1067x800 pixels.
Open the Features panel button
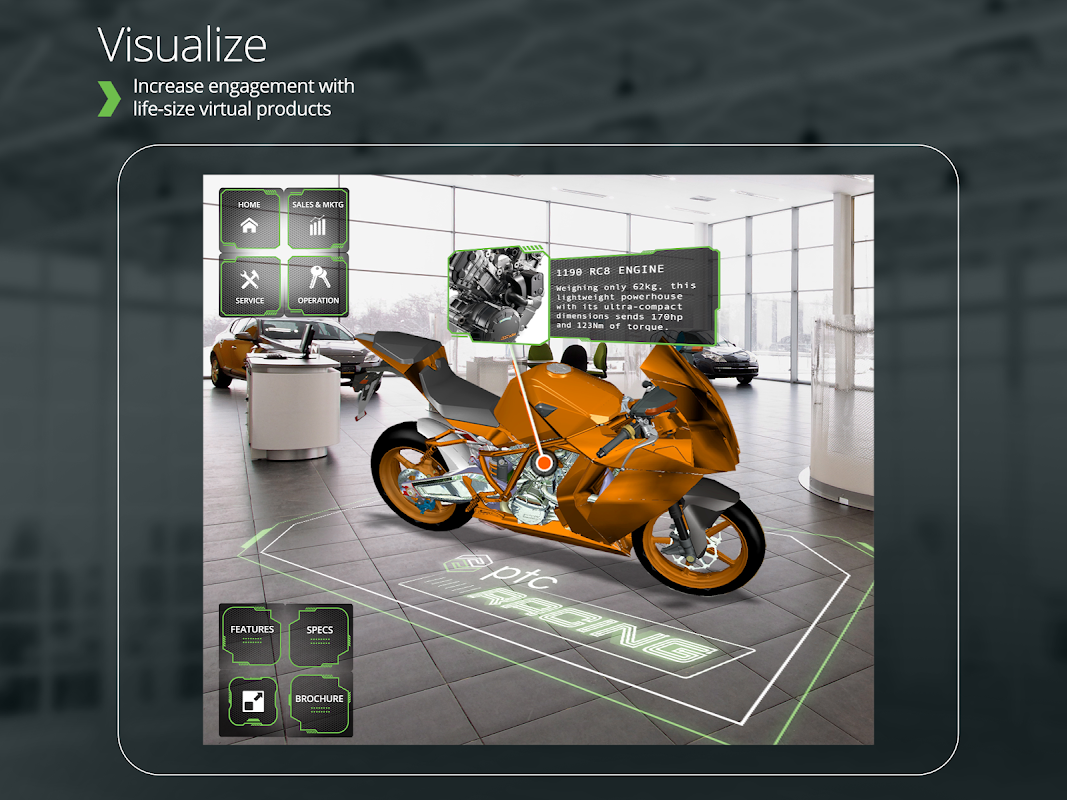pos(252,635)
